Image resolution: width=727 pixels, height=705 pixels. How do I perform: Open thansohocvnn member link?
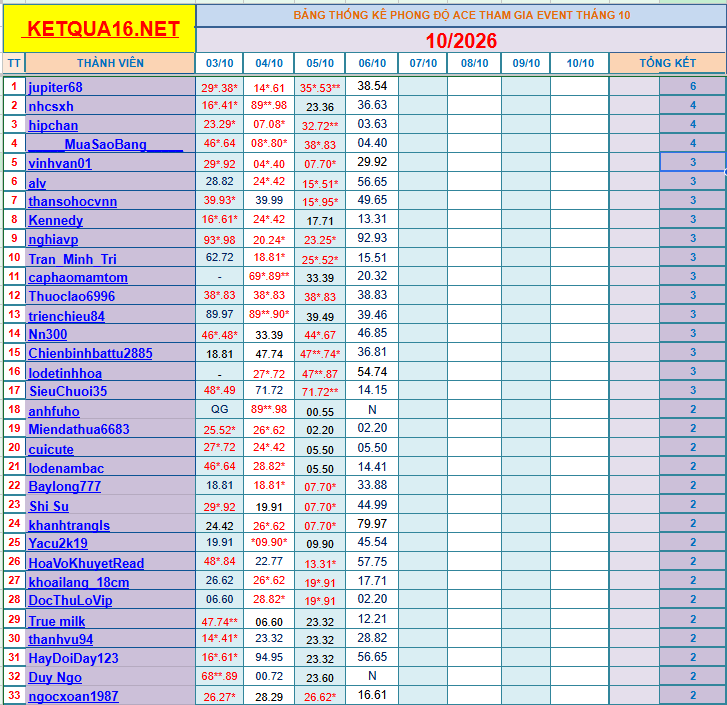(x=72, y=201)
